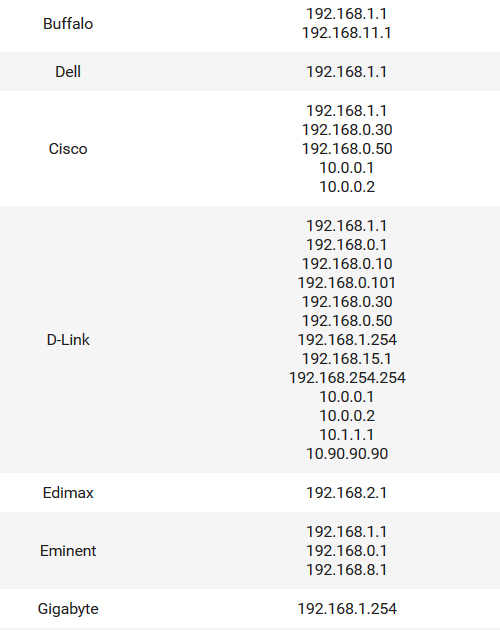
Task: Click D-Link's 192.168.0.101 address
Action: 347,283
